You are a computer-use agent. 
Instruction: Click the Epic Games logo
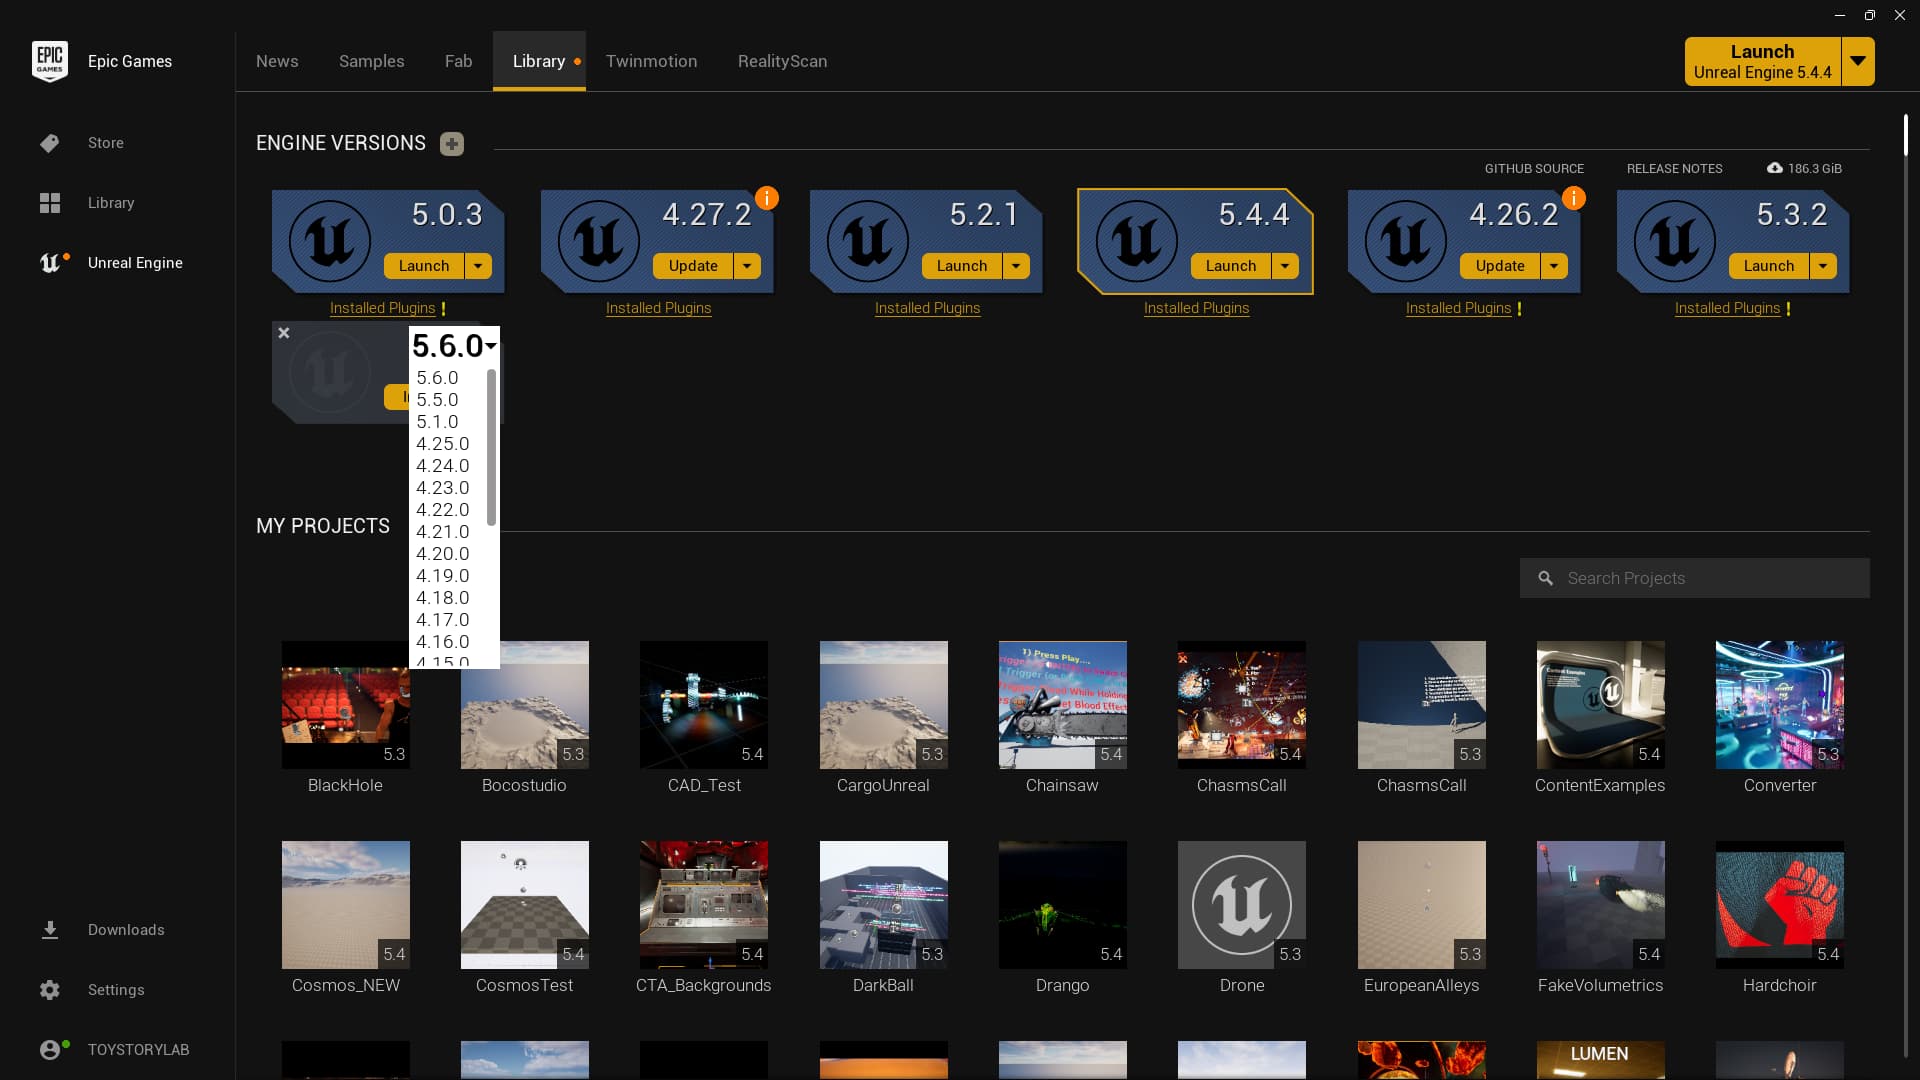[x=50, y=61]
